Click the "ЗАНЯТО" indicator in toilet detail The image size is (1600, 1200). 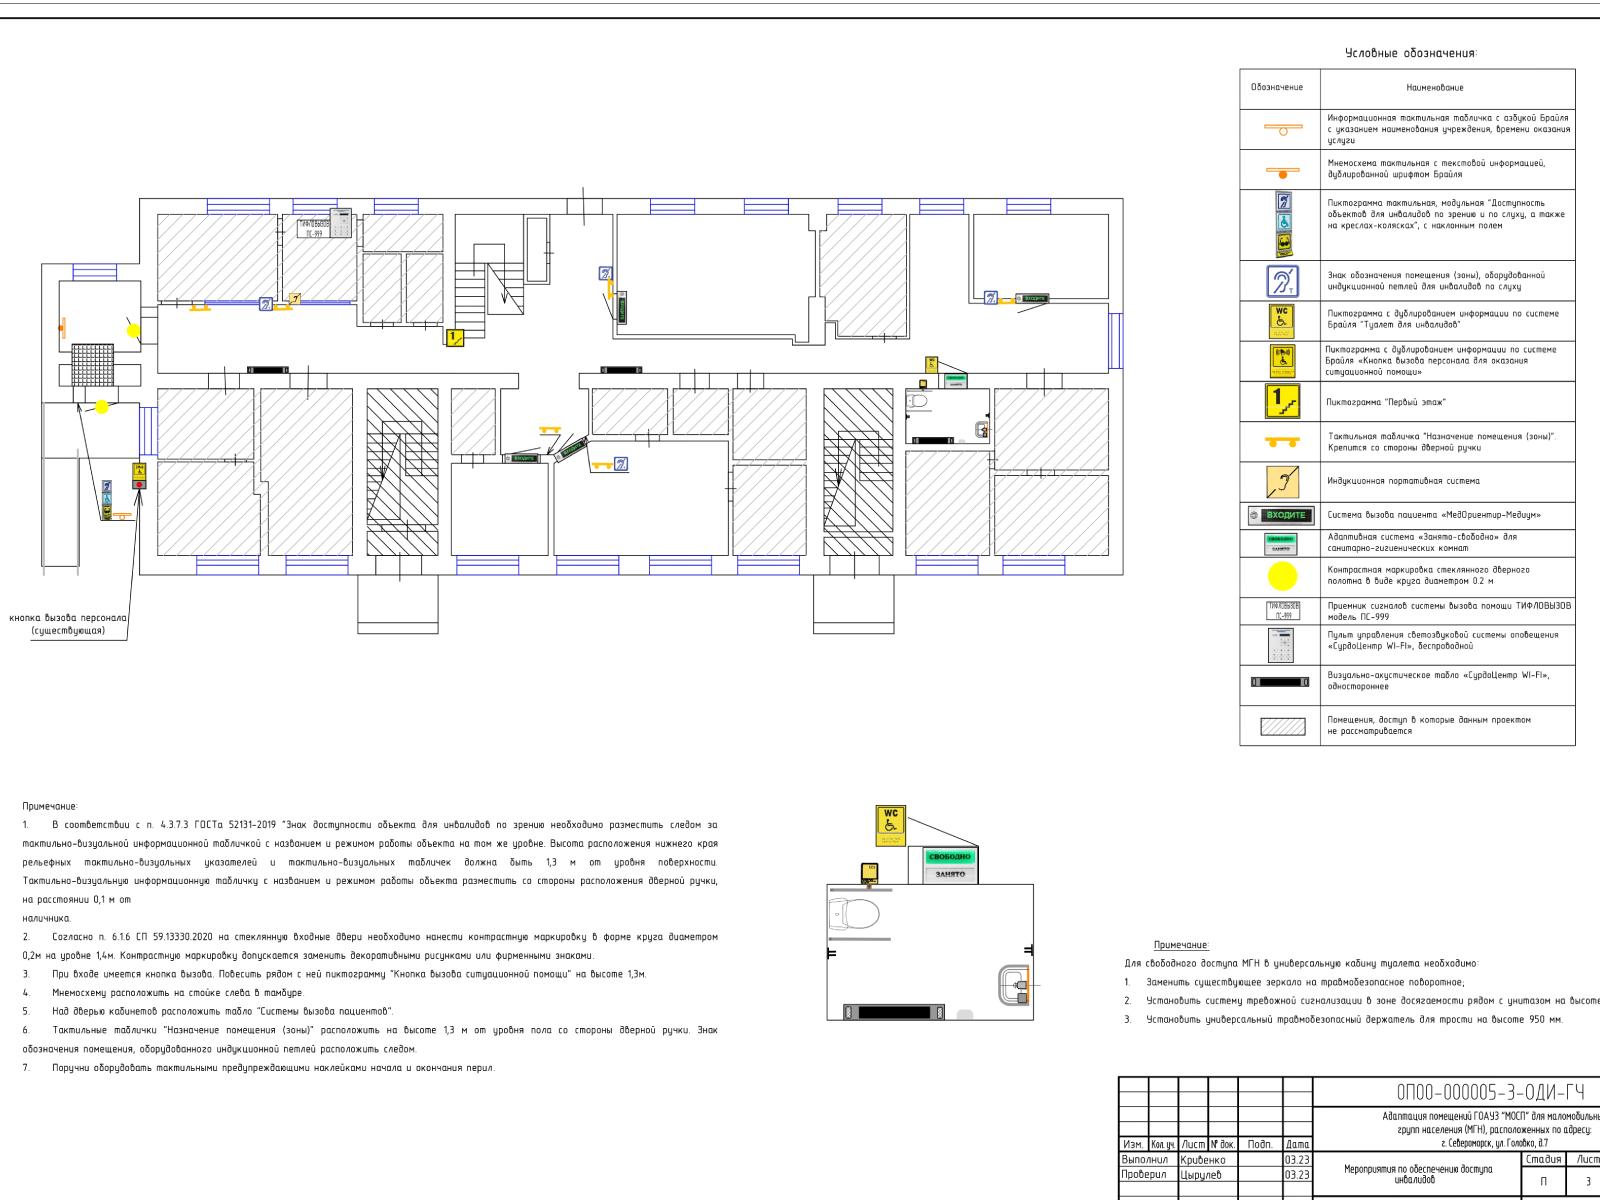tap(945, 874)
